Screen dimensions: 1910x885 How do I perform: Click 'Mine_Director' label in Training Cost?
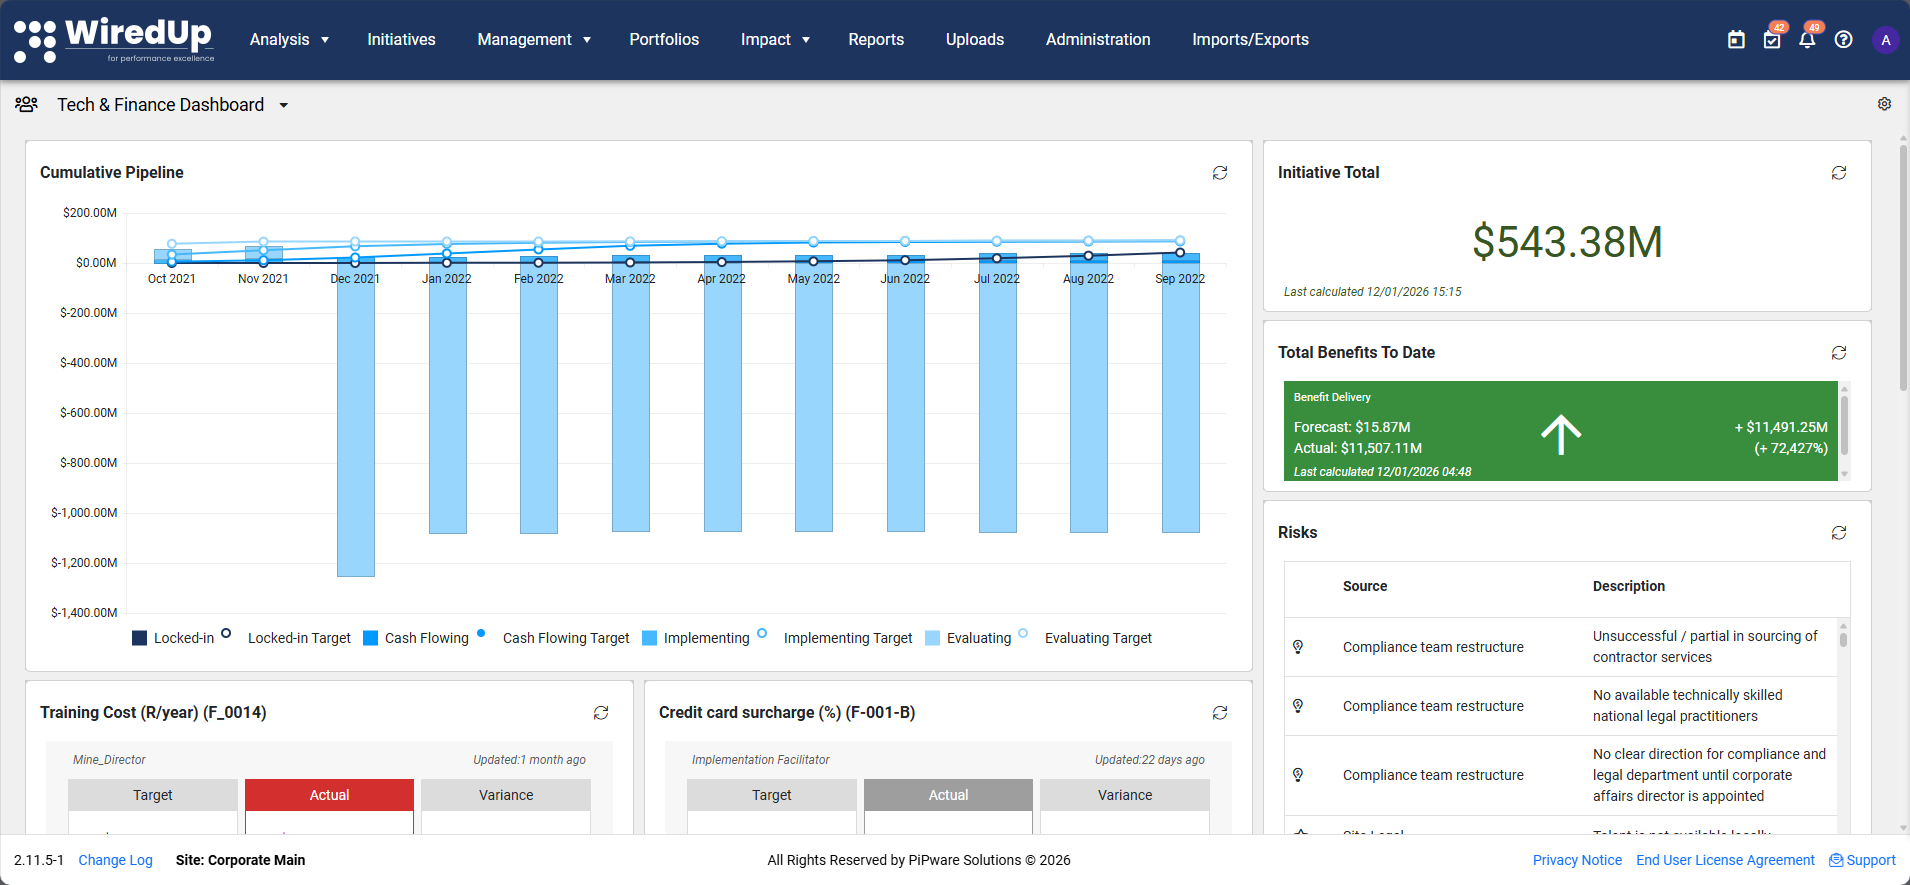pyautogui.click(x=109, y=760)
